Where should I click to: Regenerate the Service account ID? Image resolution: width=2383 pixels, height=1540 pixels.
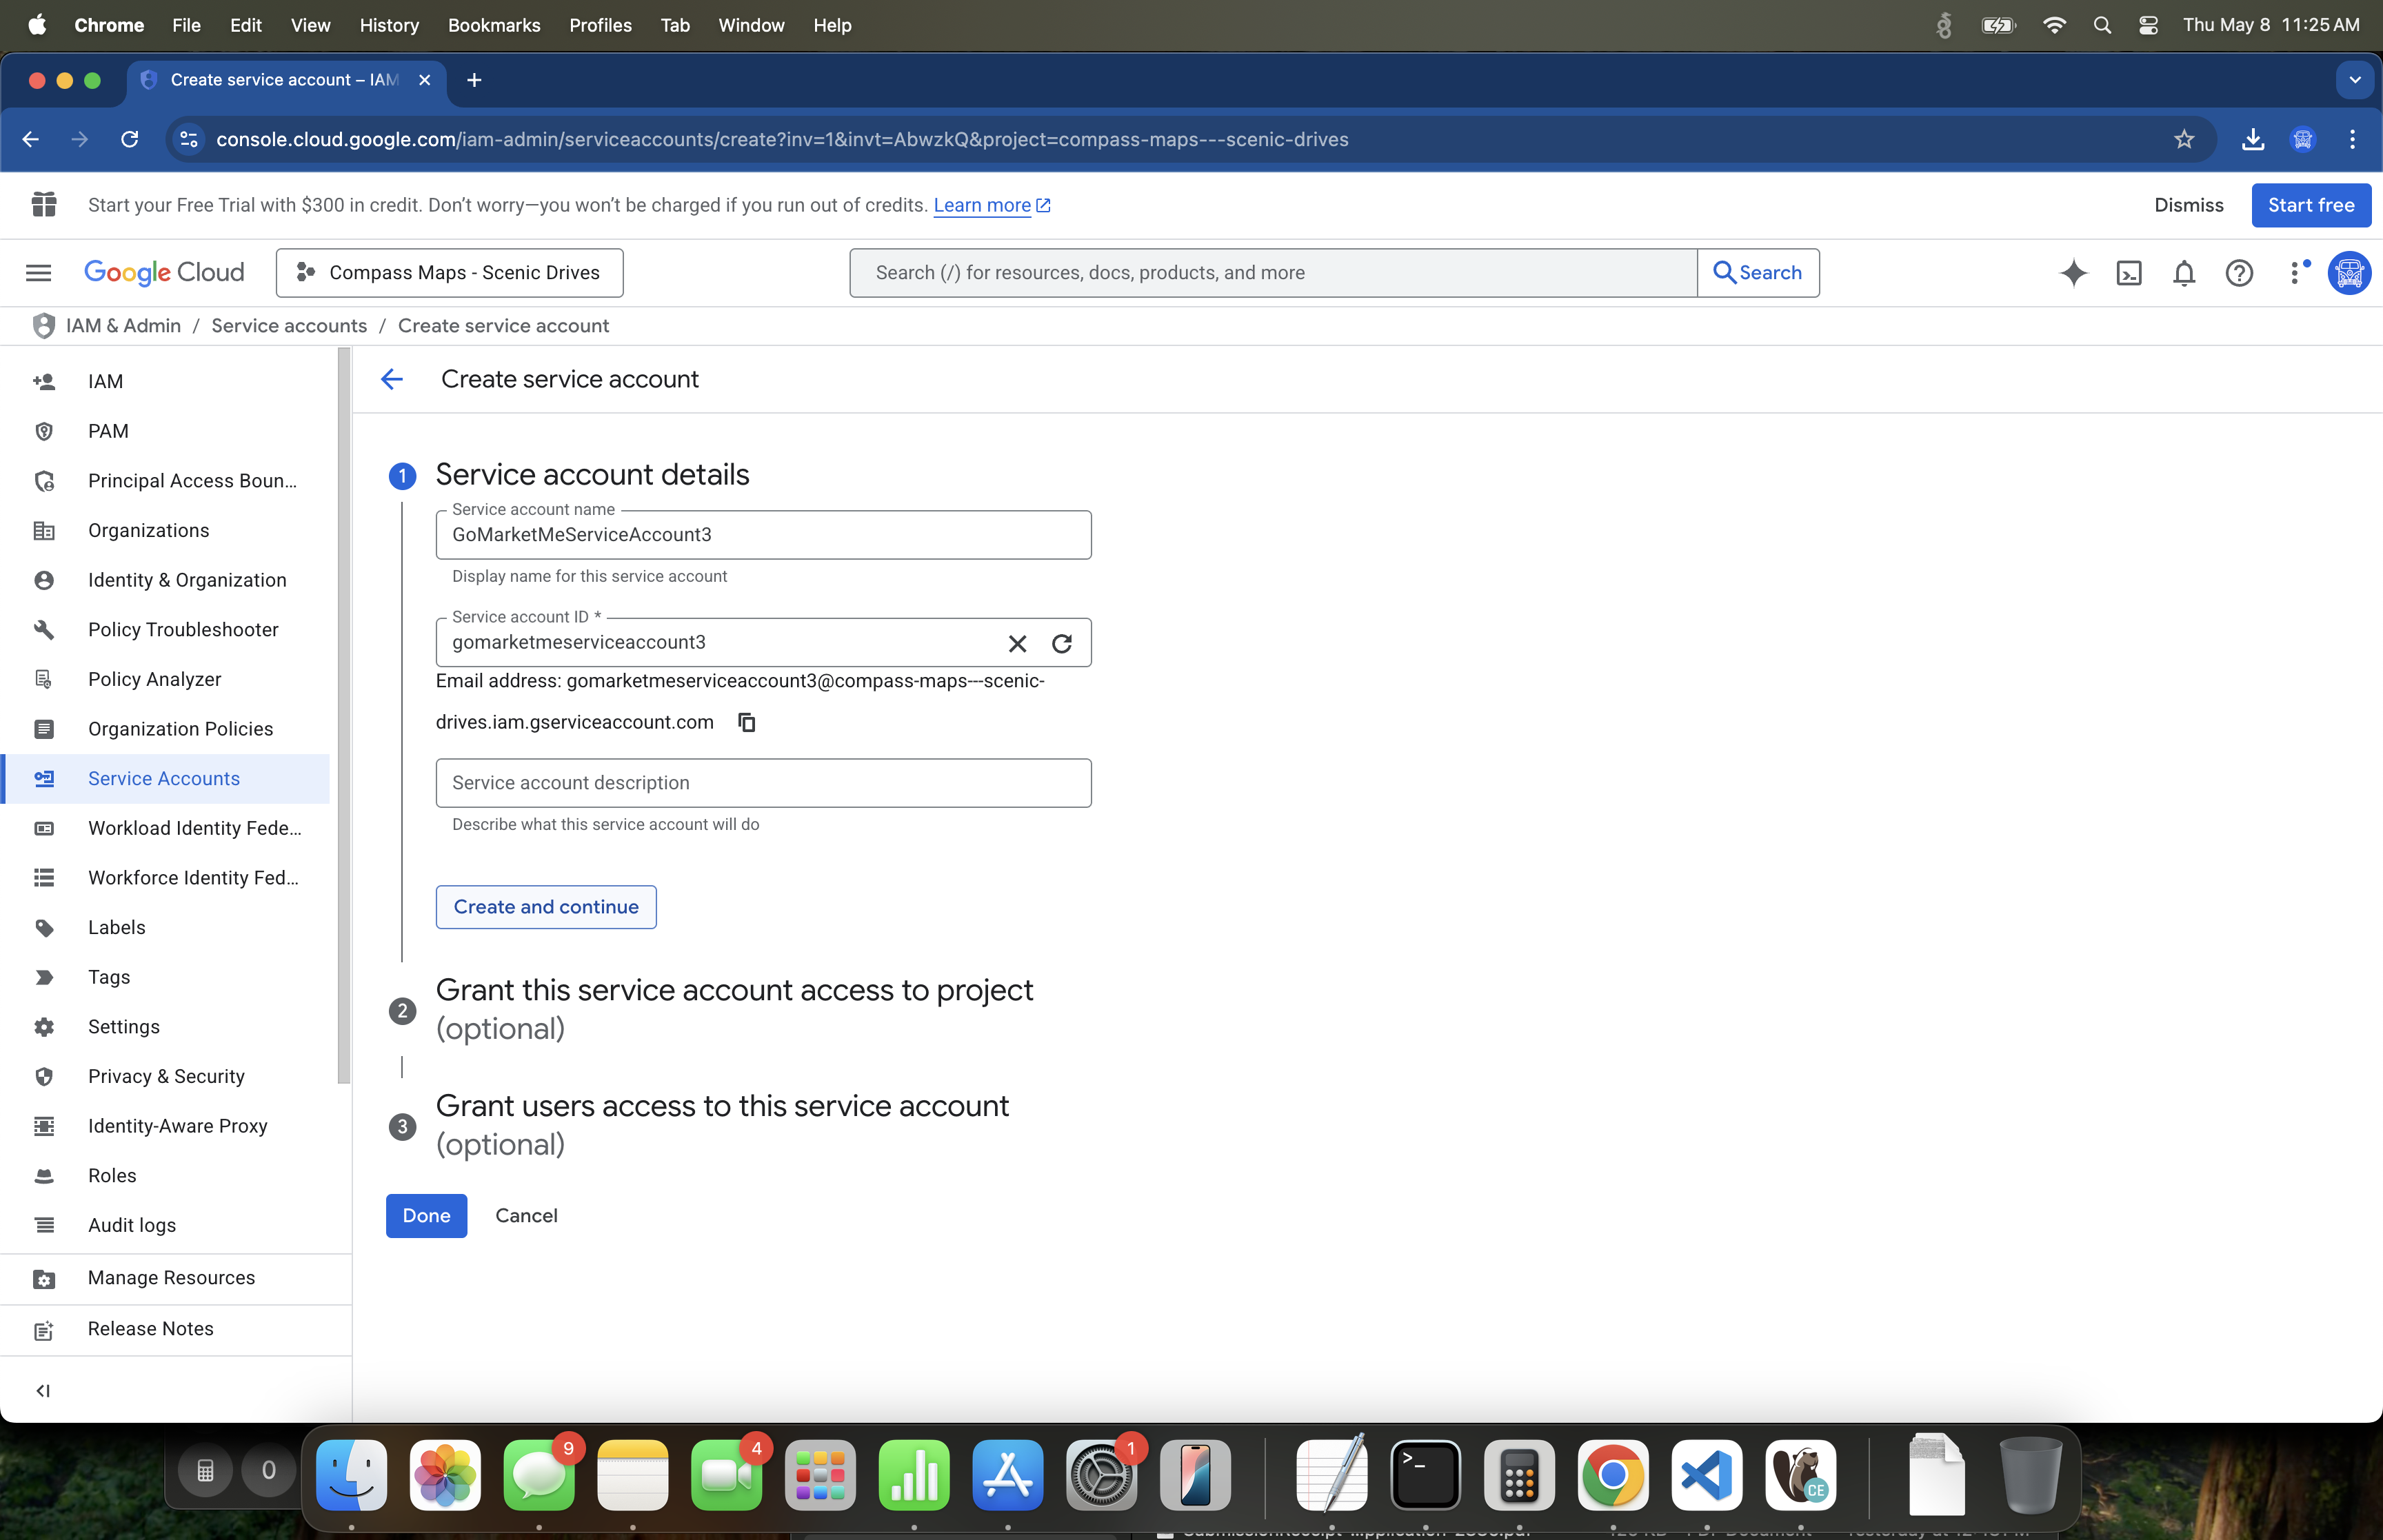click(1062, 643)
